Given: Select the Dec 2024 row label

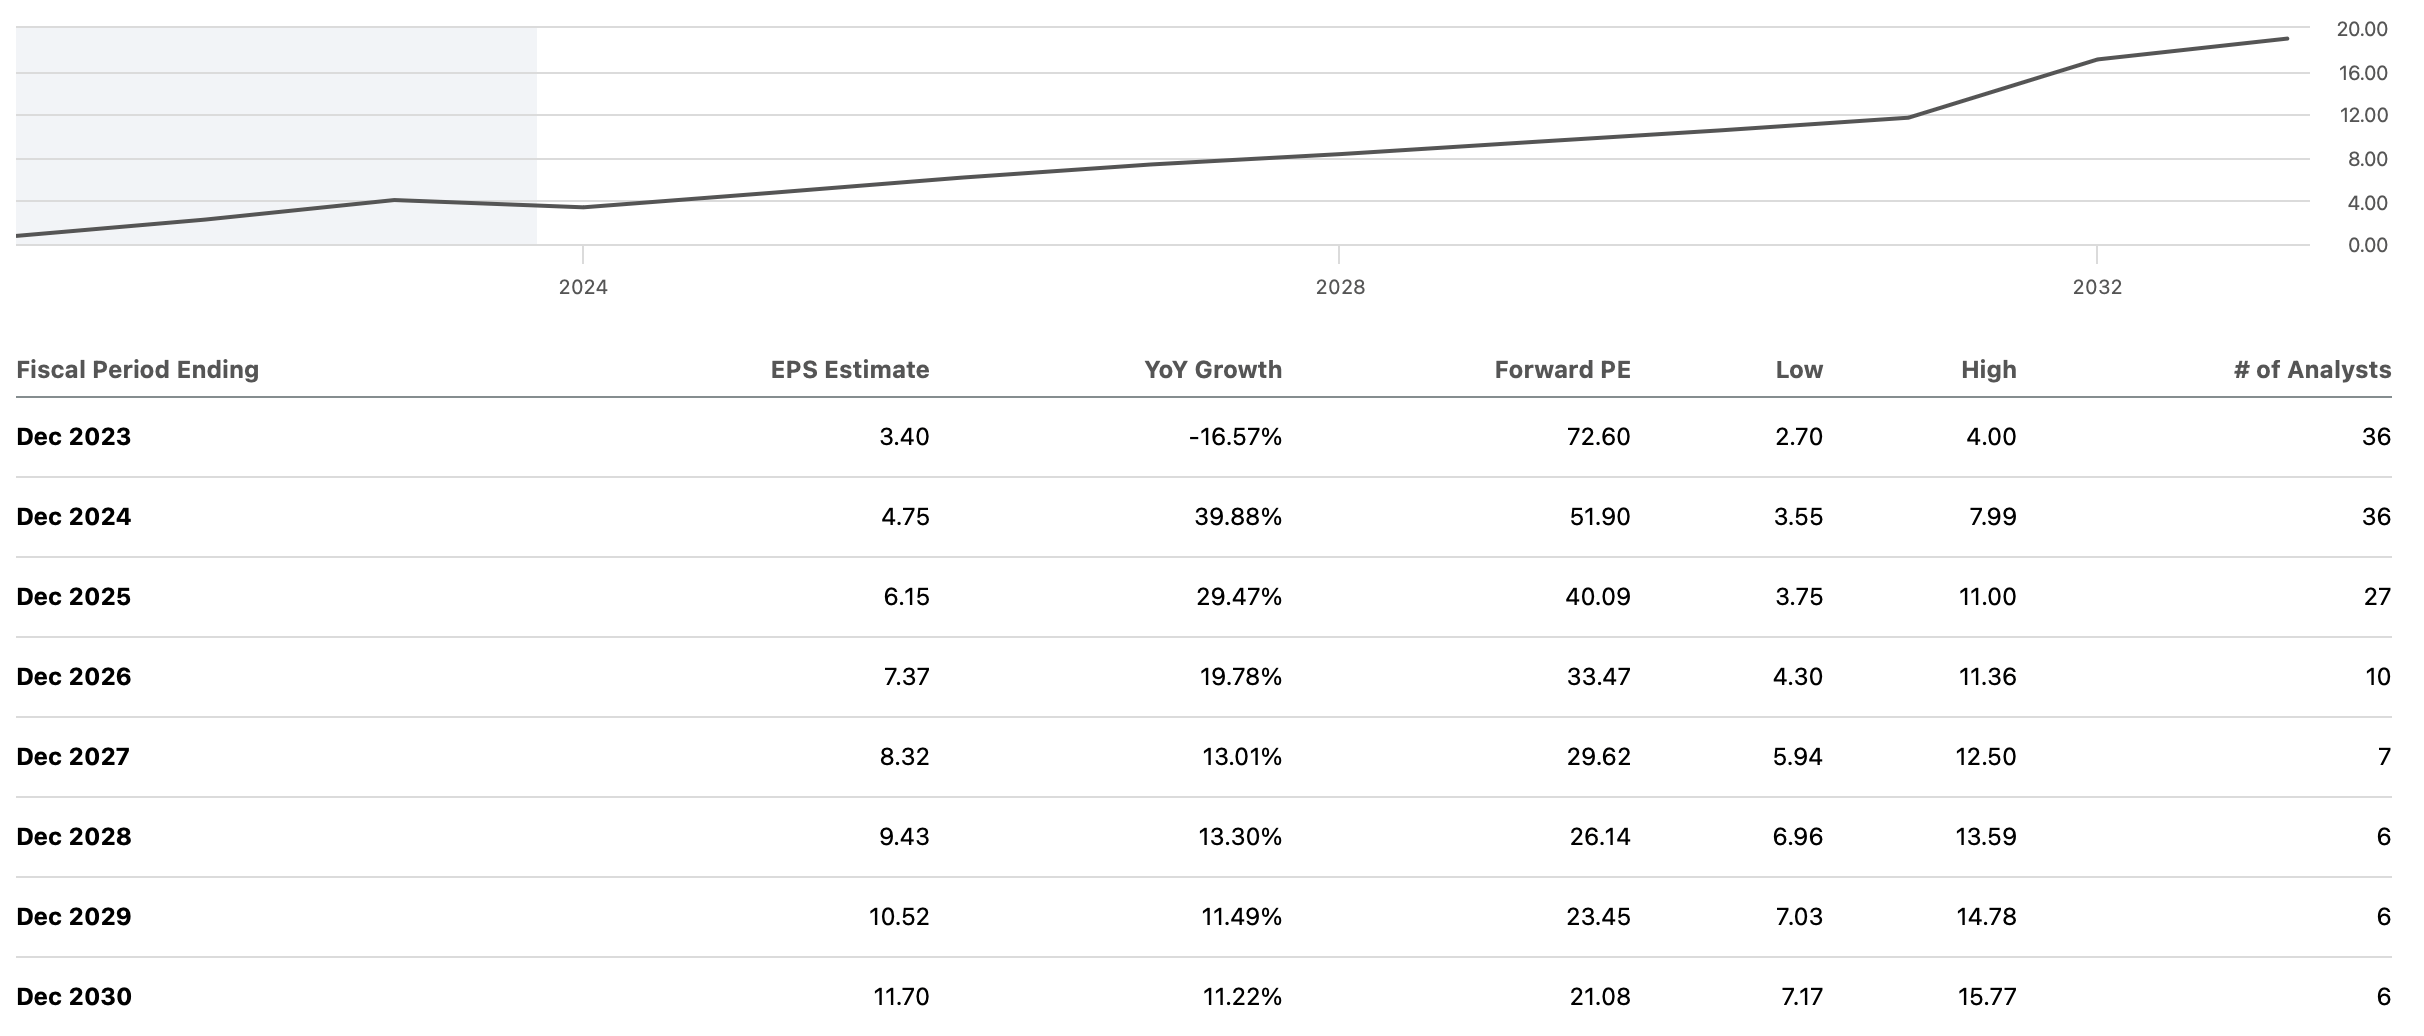Looking at the screenshot, I should (x=74, y=517).
